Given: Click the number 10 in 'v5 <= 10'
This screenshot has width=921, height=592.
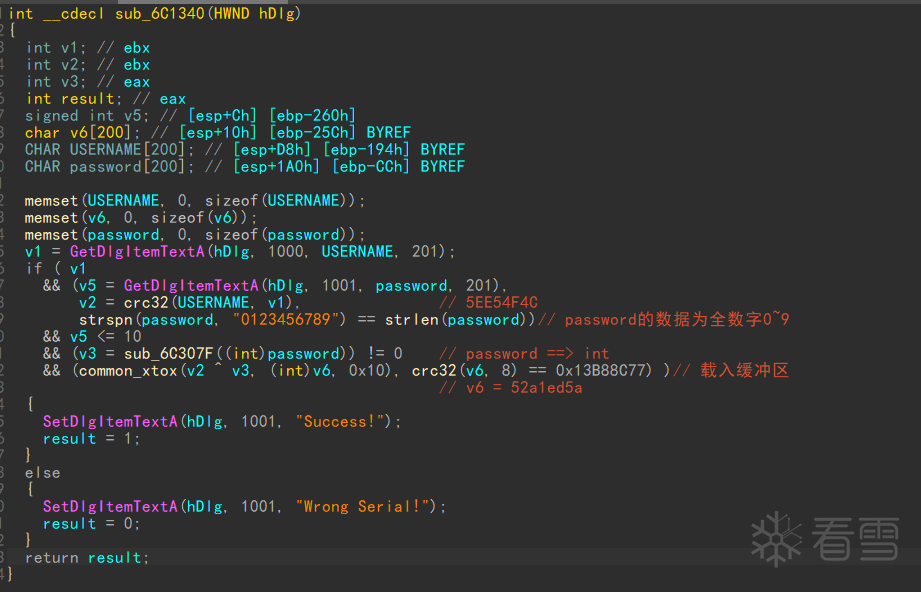Looking at the screenshot, I should (x=133, y=337).
